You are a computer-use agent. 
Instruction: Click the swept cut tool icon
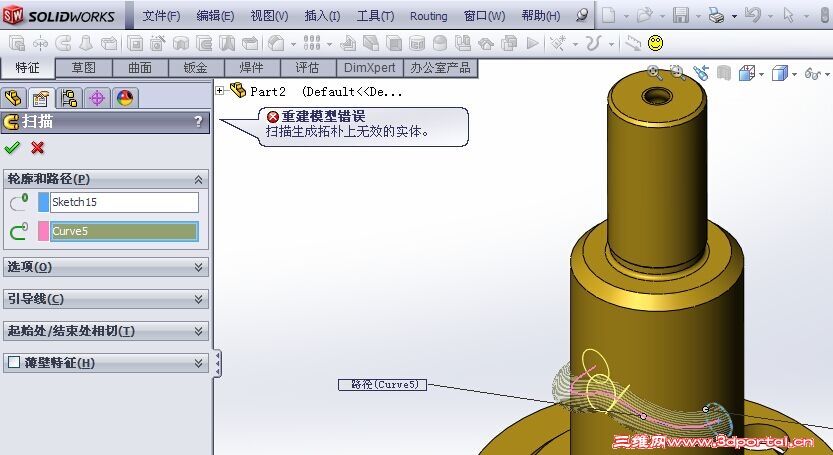204,43
